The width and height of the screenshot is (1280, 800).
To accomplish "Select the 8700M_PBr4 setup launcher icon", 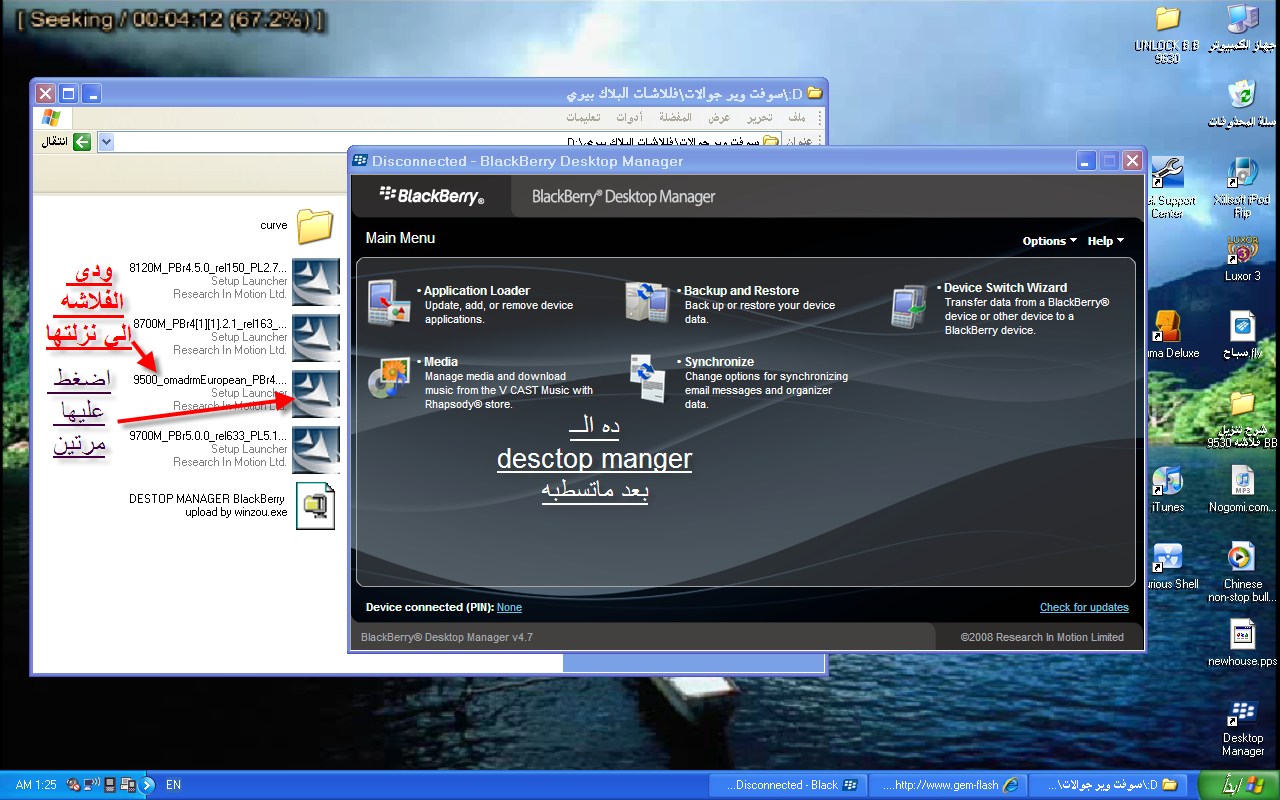I will tap(315, 337).
